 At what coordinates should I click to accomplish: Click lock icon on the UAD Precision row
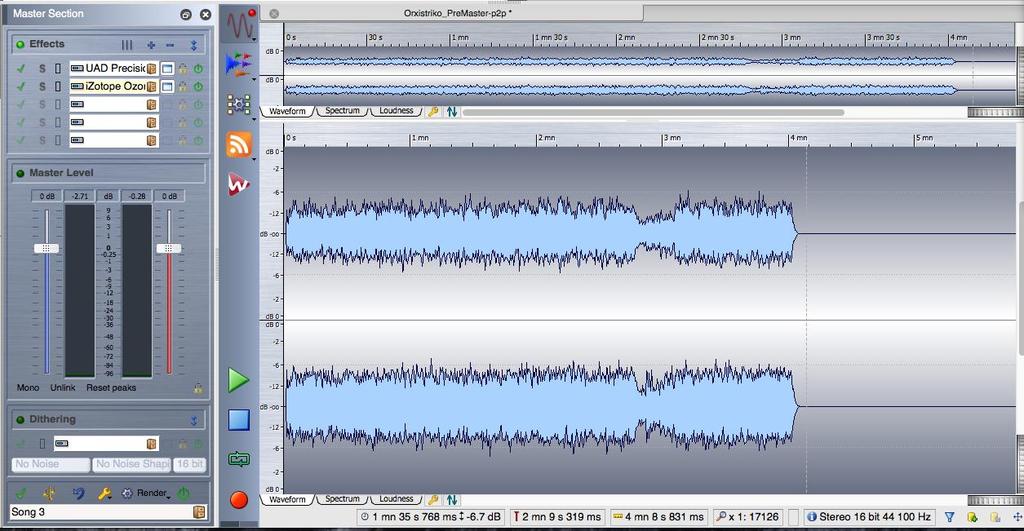184,69
